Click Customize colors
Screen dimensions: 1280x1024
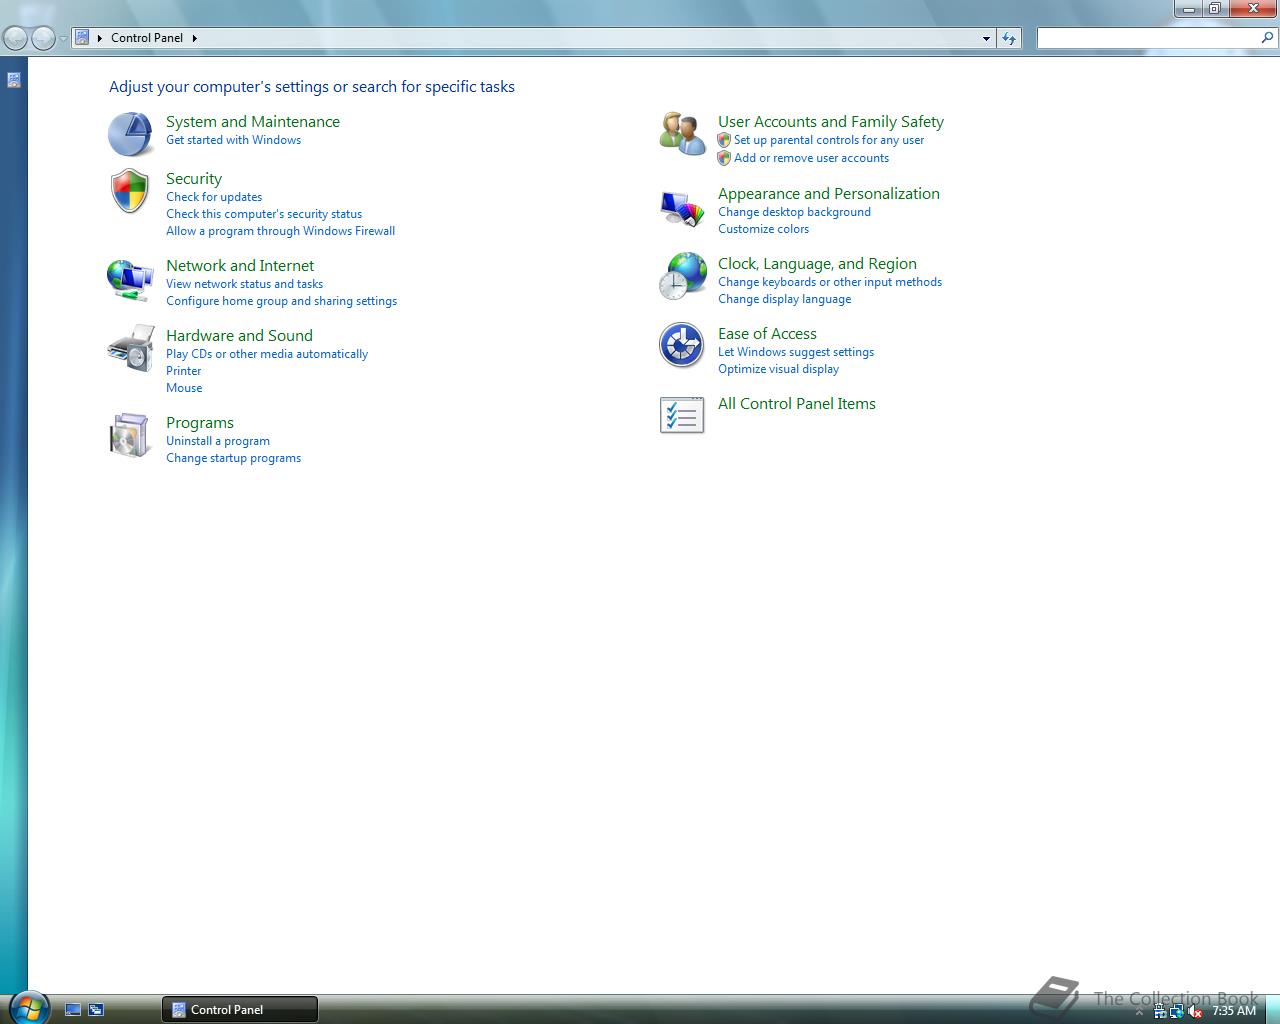pos(763,229)
